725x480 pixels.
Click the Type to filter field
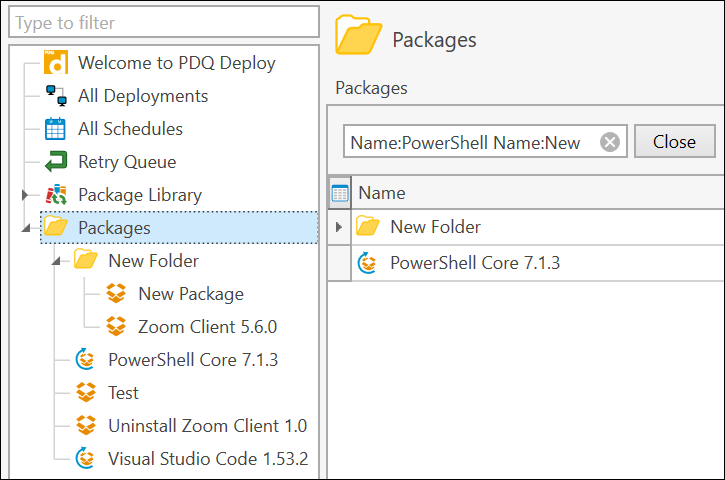tap(162, 22)
